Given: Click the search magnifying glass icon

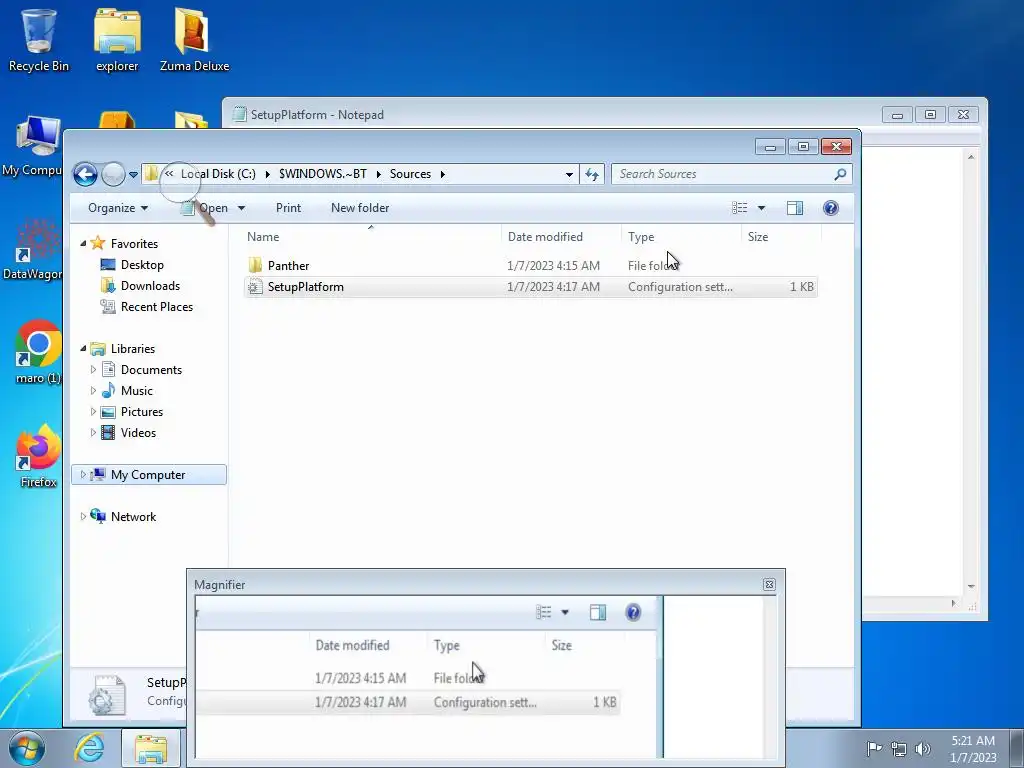Looking at the screenshot, I should pyautogui.click(x=840, y=174).
